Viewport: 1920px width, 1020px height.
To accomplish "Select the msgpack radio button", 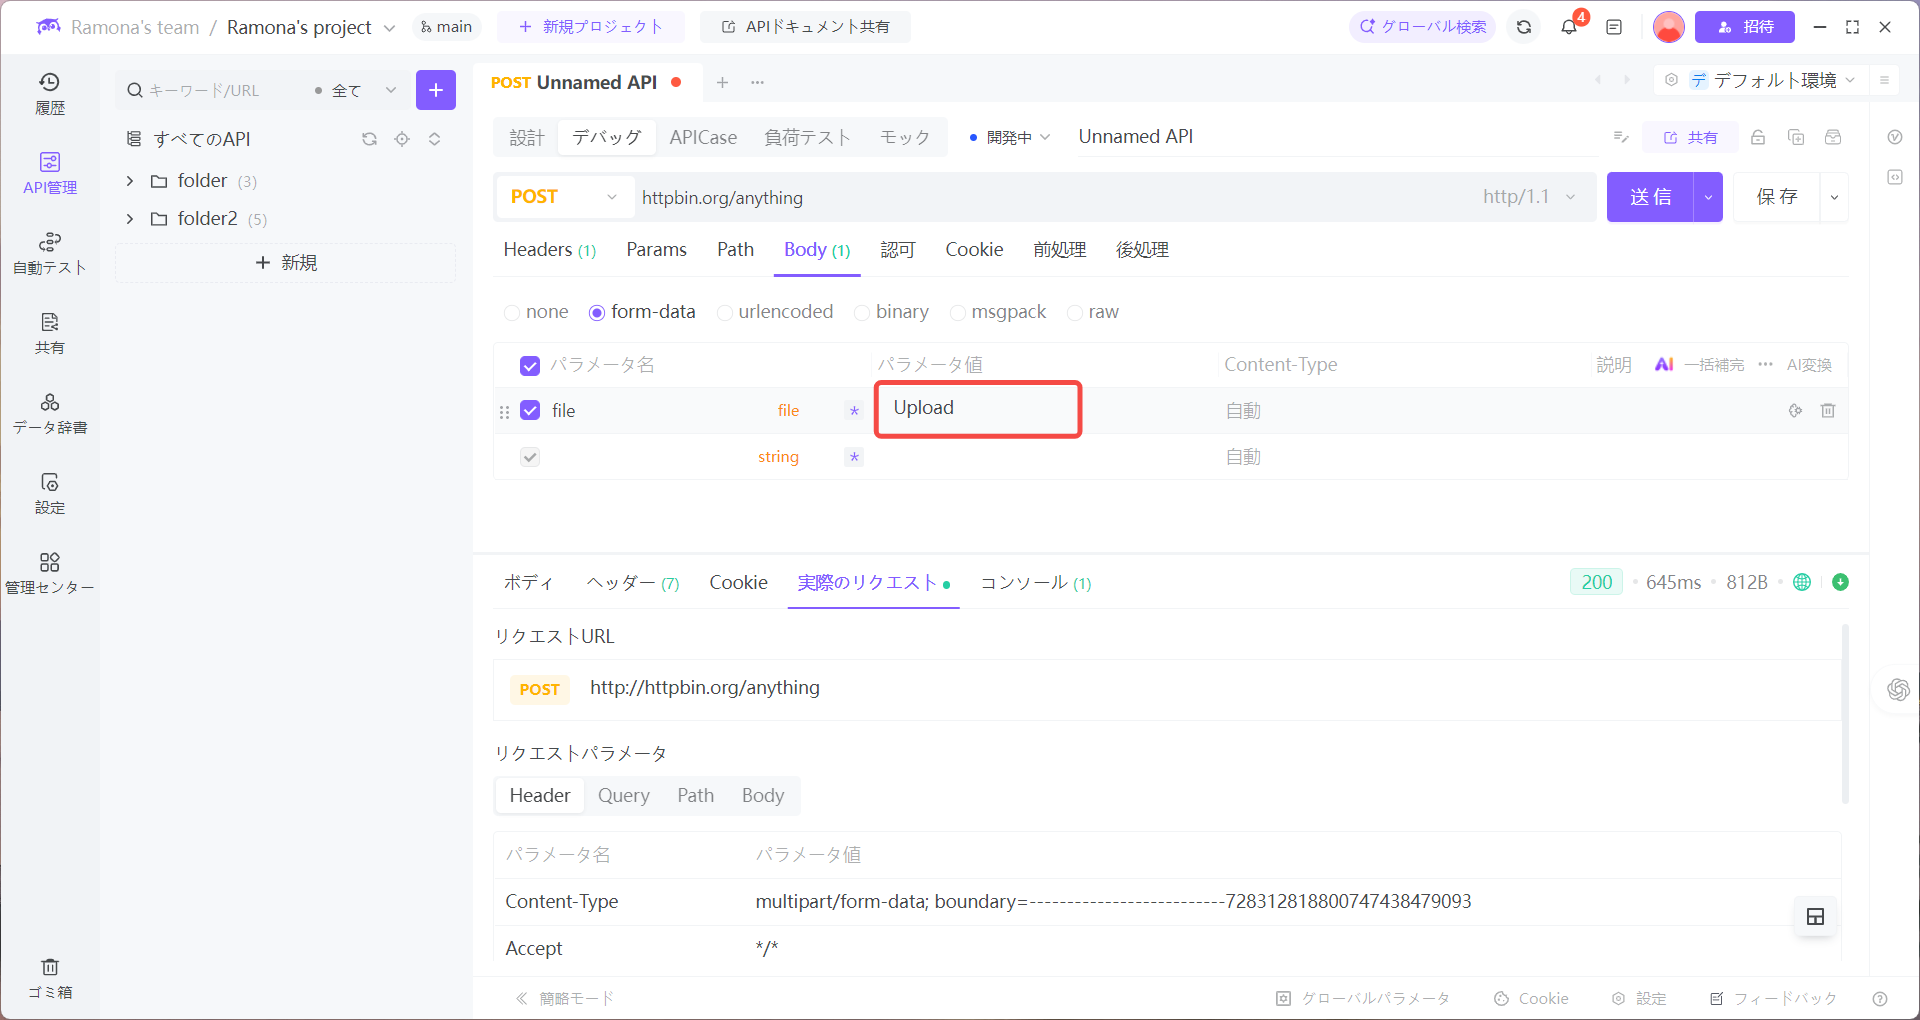I will pos(957,313).
